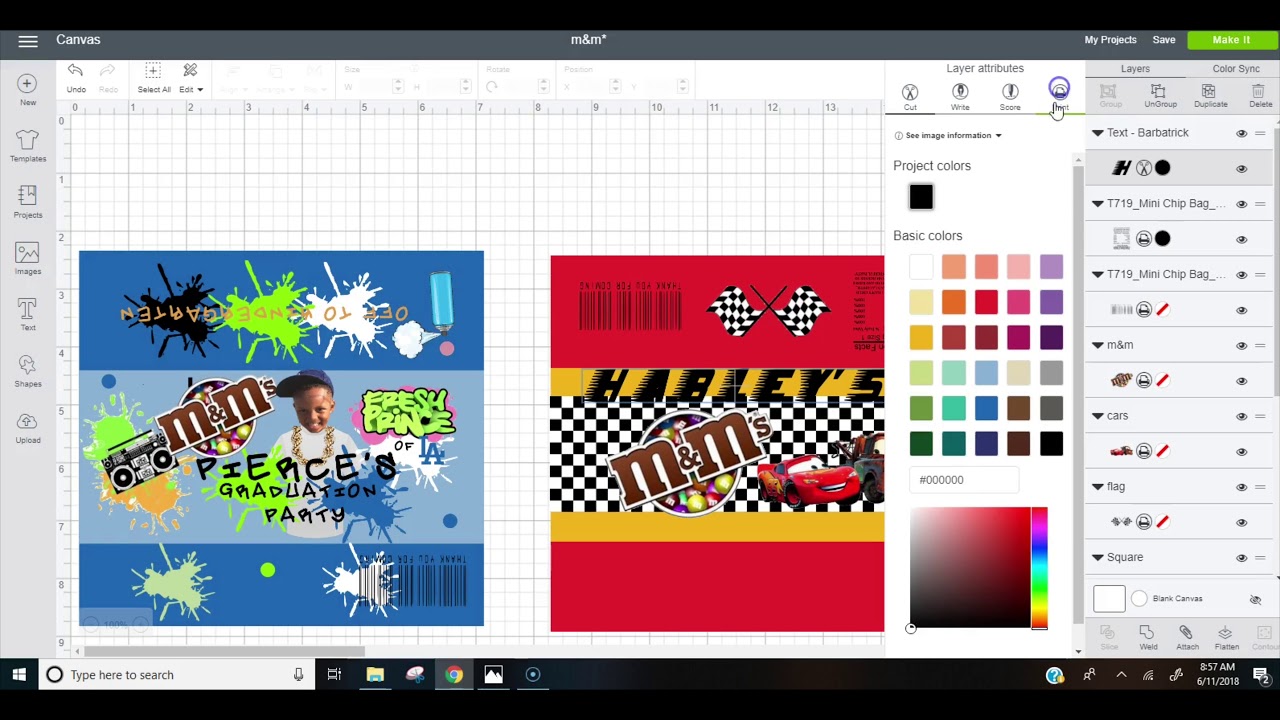This screenshot has height=720, width=1280.
Task: Collapse the flag layer group
Action: click(1097, 487)
